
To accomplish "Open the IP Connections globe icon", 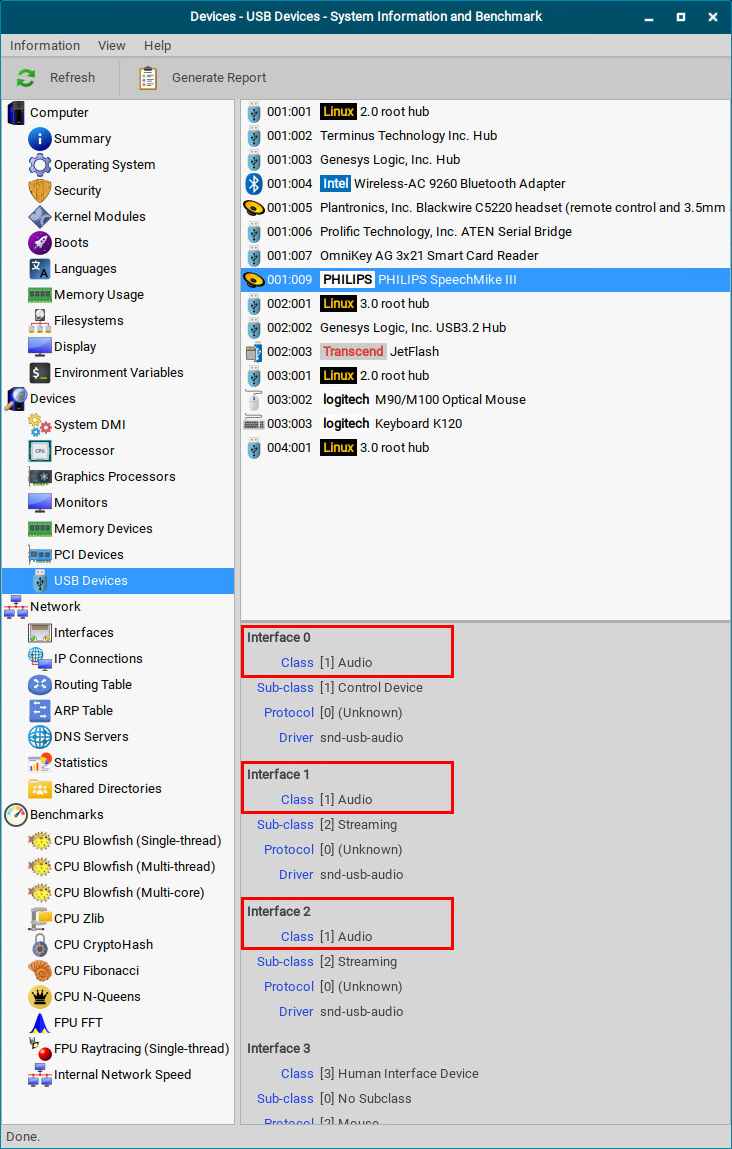I will pyautogui.click(x=40, y=658).
